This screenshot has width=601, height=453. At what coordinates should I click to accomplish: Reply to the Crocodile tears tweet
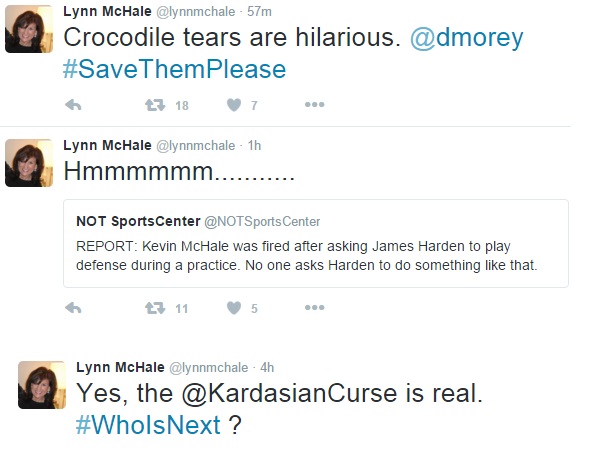(73, 105)
